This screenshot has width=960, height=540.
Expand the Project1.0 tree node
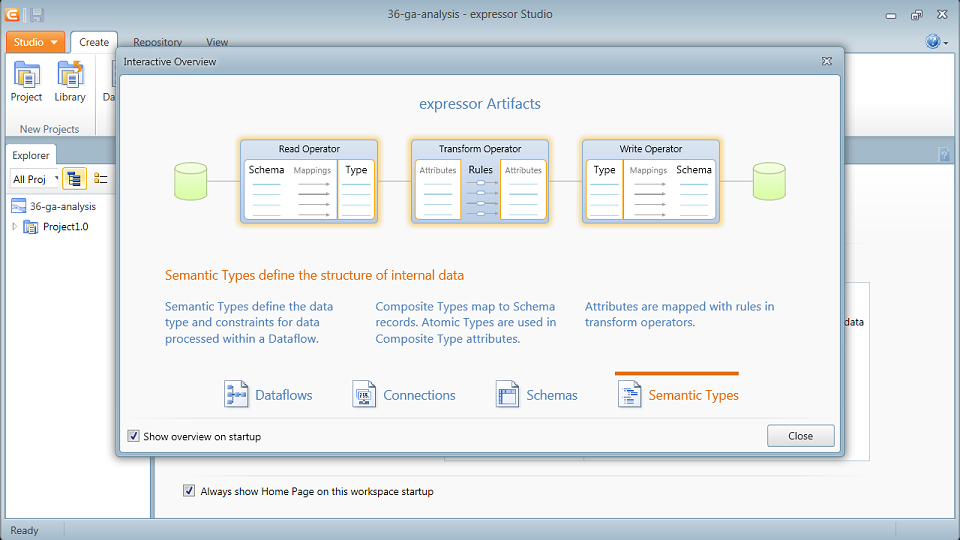pos(15,227)
